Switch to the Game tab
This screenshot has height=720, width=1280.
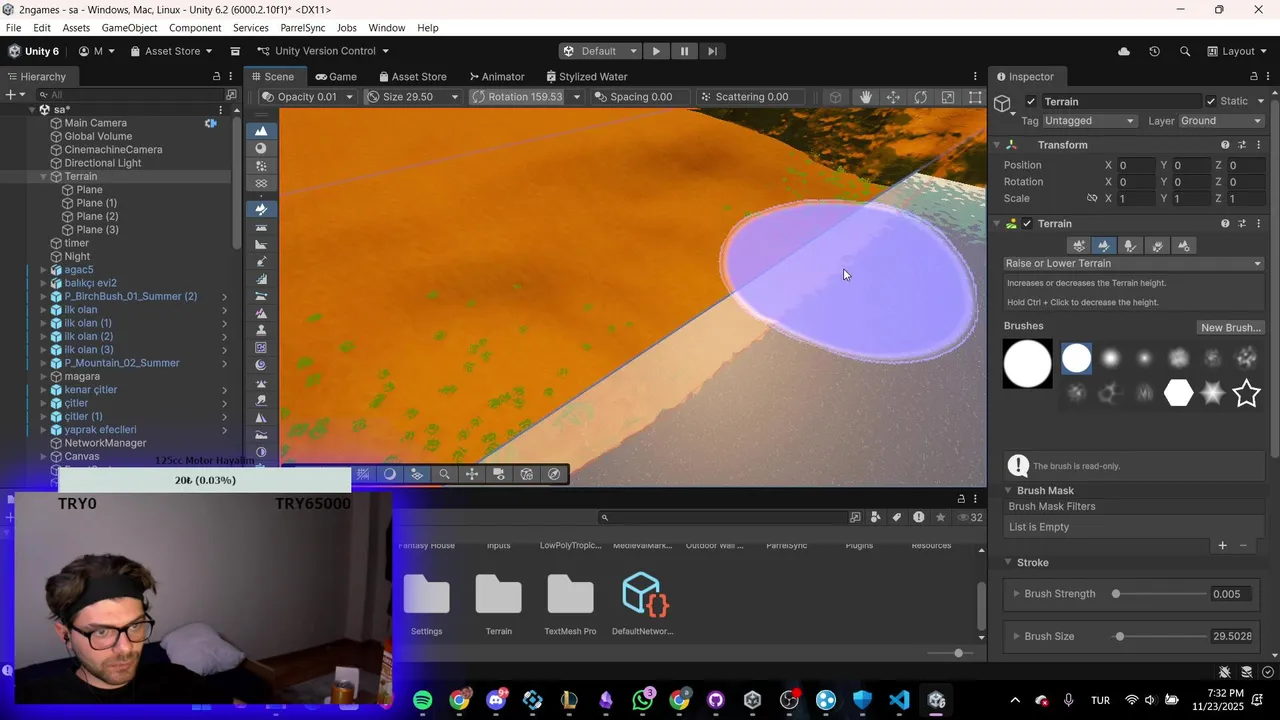[x=335, y=77]
